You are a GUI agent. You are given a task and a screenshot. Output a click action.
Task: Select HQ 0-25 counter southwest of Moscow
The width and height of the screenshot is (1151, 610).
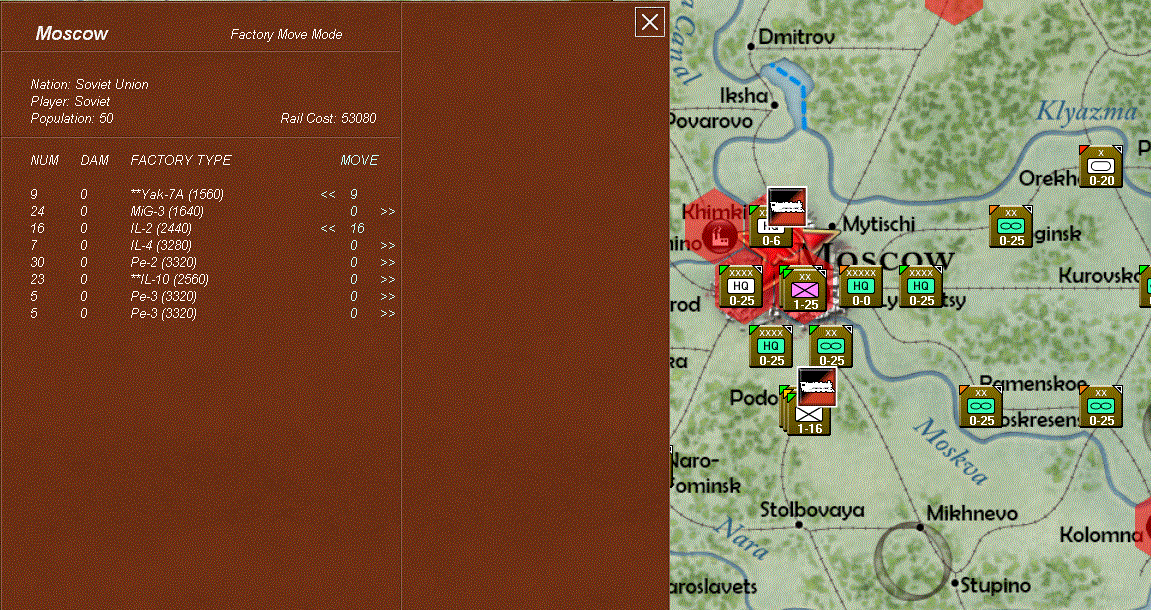[771, 346]
